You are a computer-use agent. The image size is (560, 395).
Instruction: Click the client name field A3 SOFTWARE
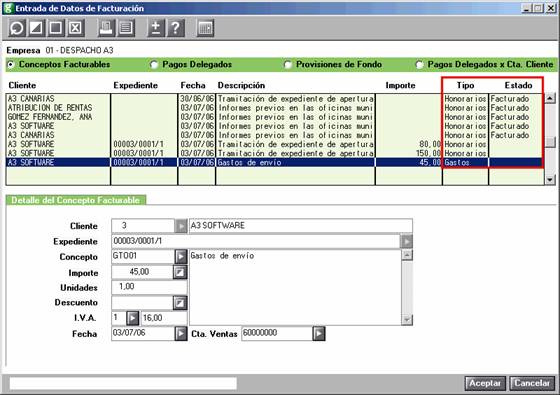[301, 226]
